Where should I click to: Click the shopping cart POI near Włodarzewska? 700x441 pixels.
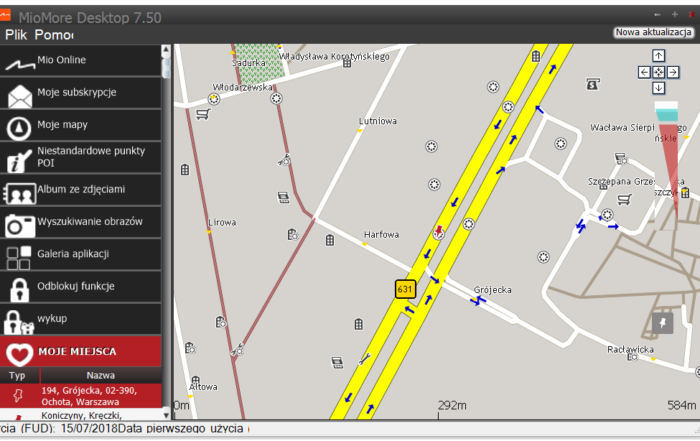click(x=203, y=114)
